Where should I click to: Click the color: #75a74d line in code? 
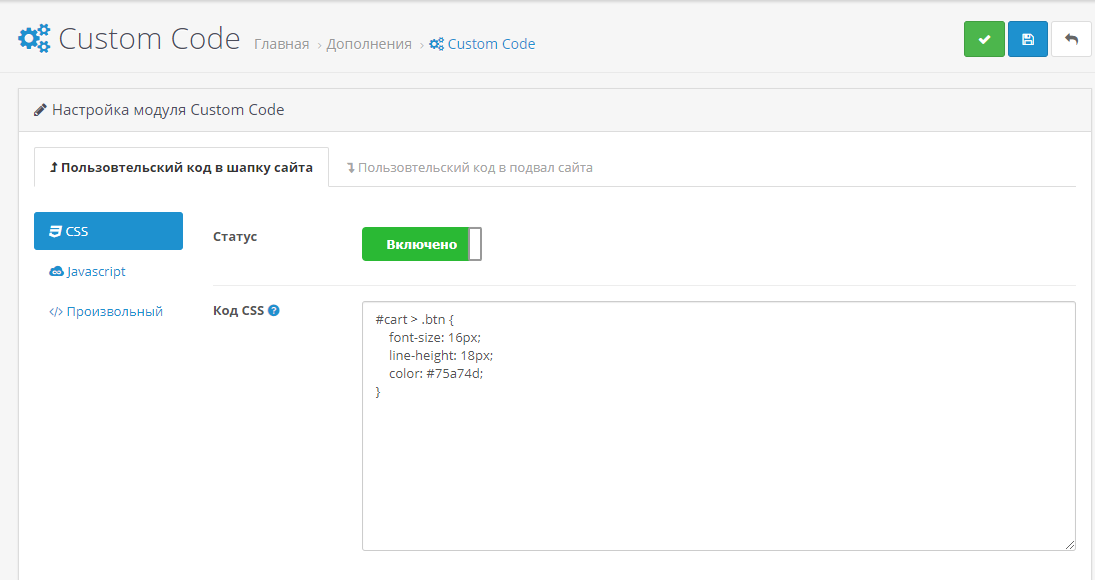(x=436, y=373)
